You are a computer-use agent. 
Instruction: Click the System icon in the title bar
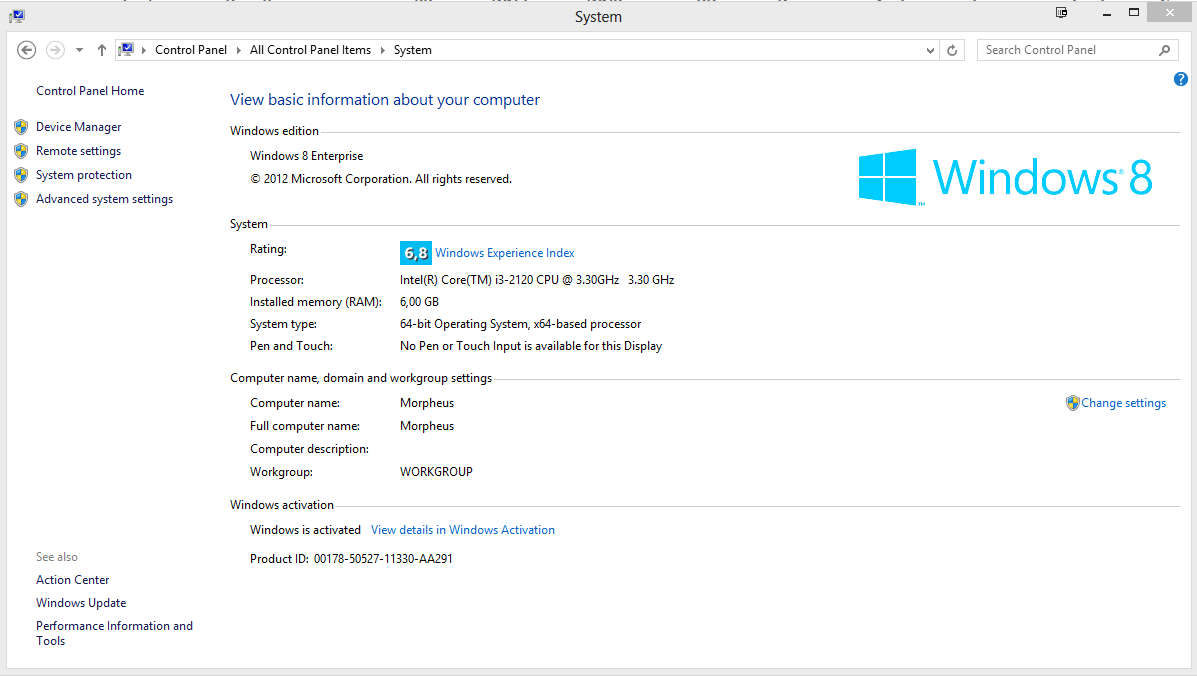pos(17,16)
